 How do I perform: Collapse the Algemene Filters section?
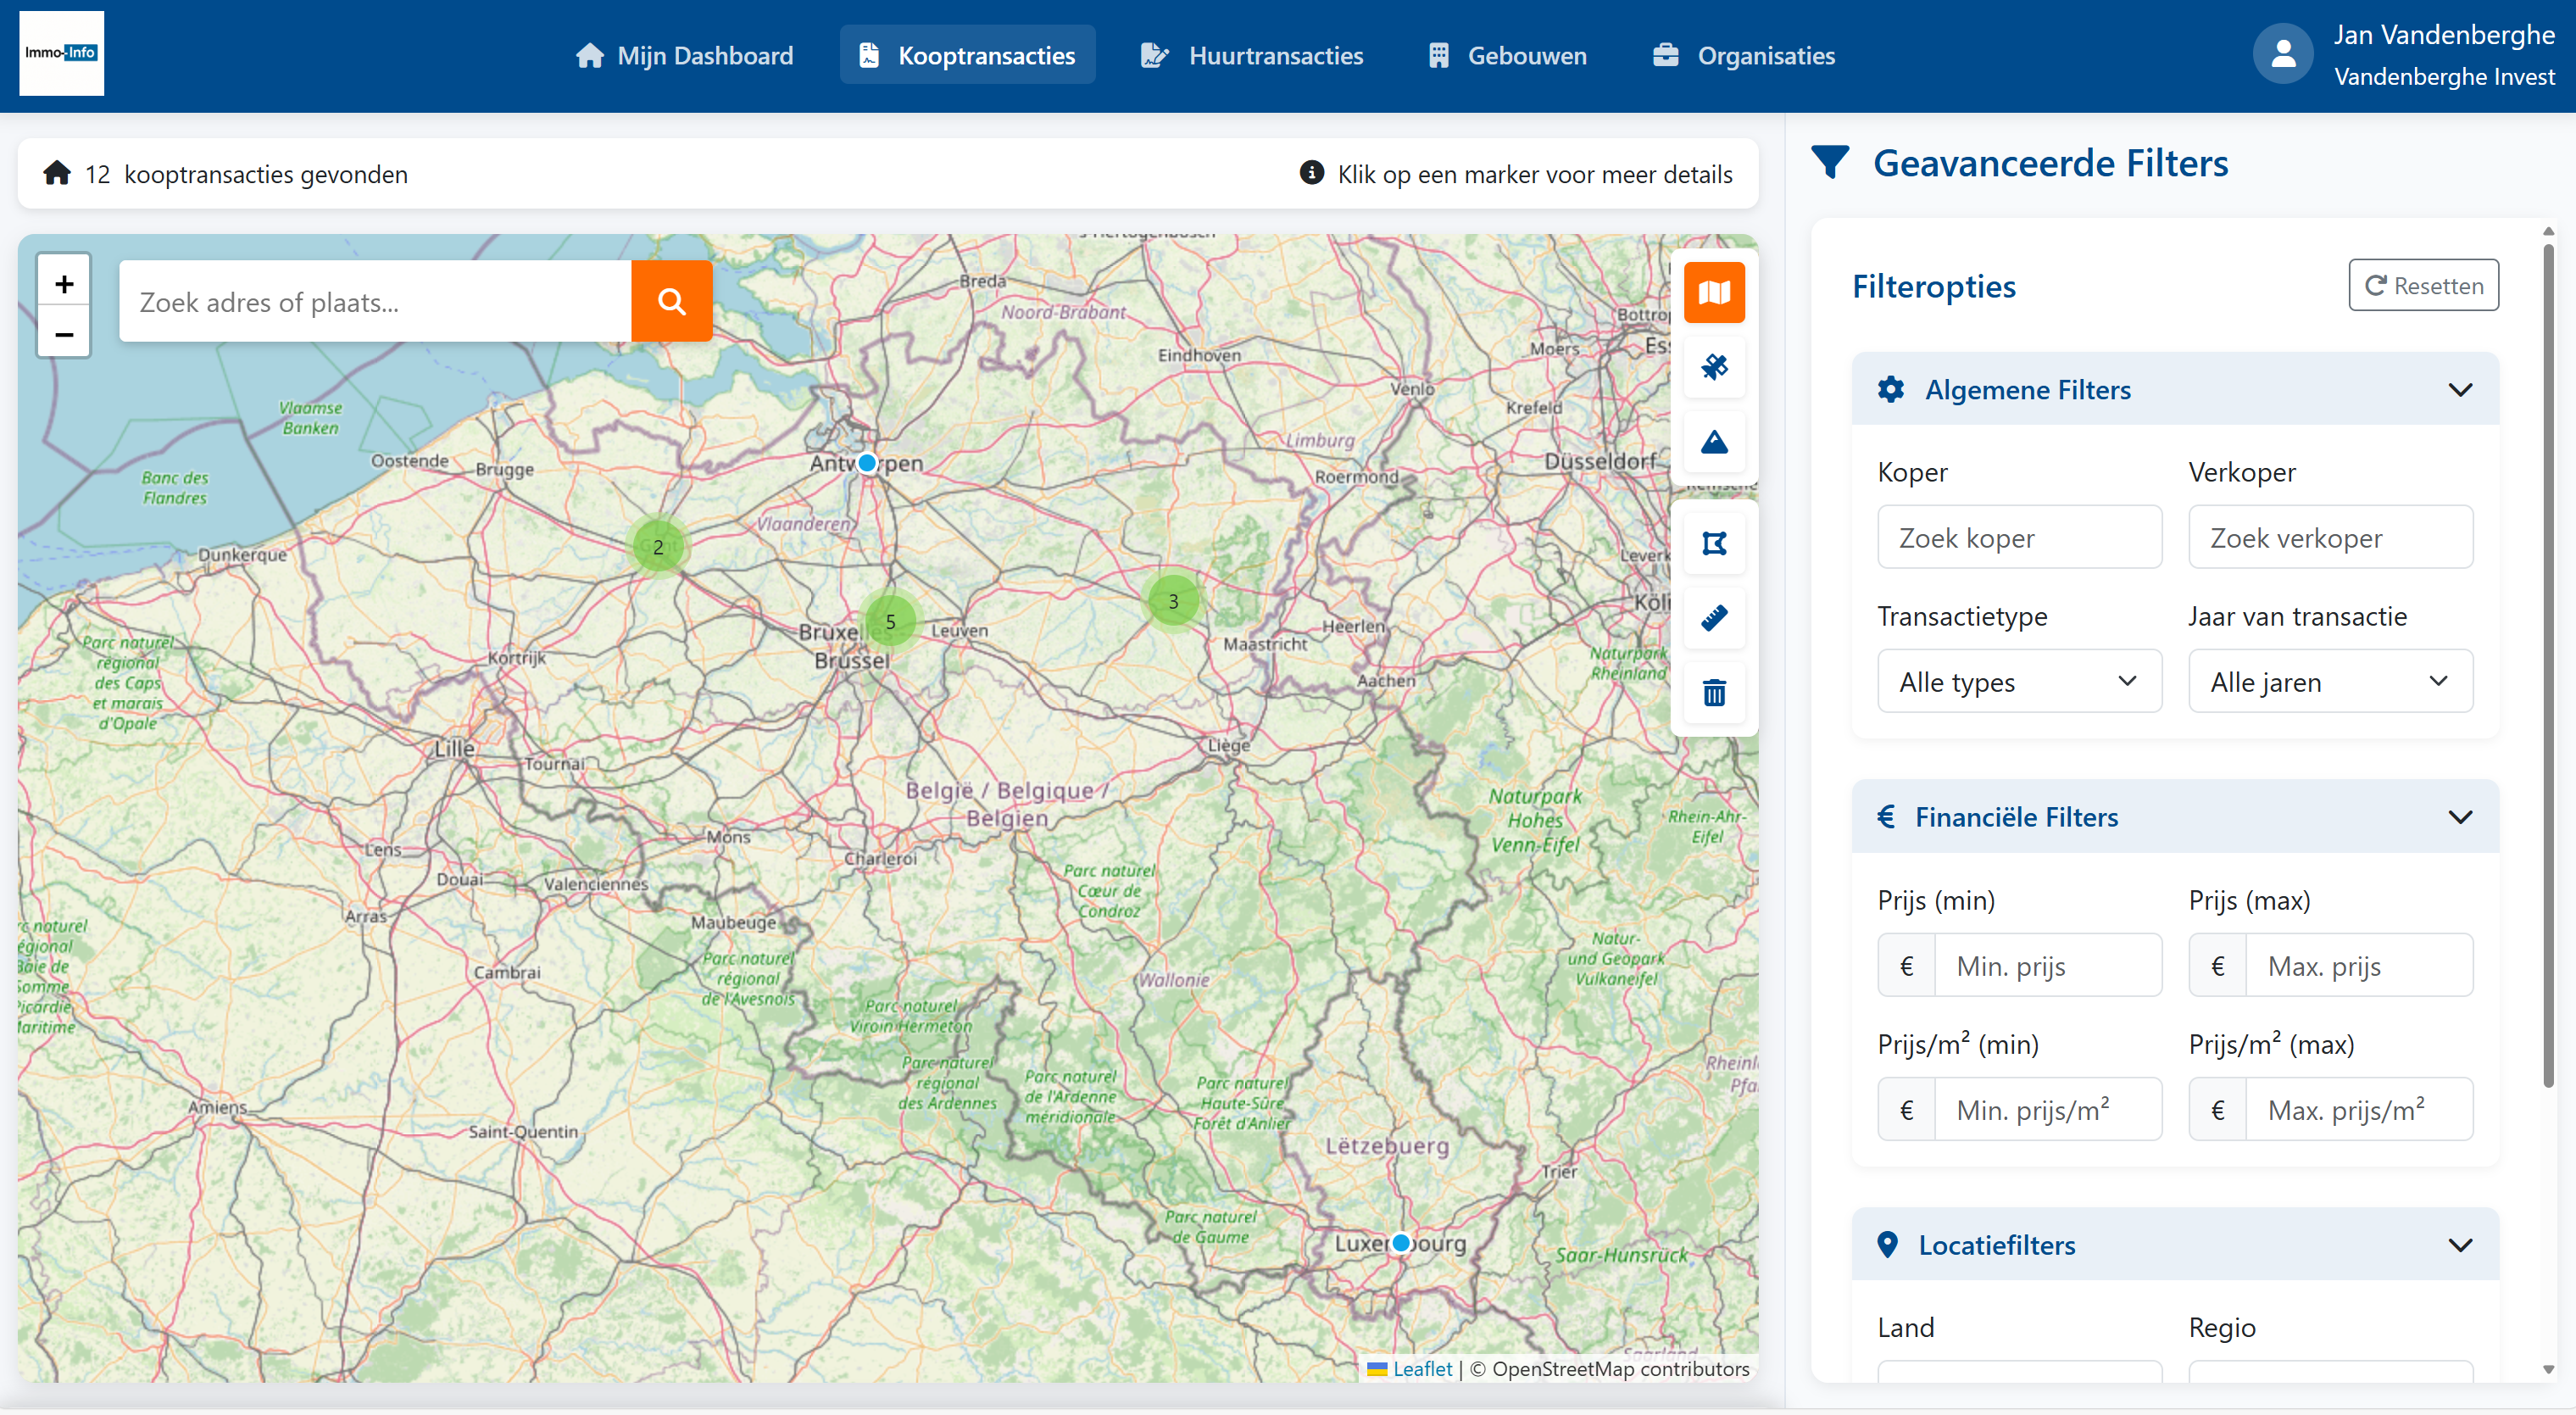pyautogui.click(x=2460, y=389)
